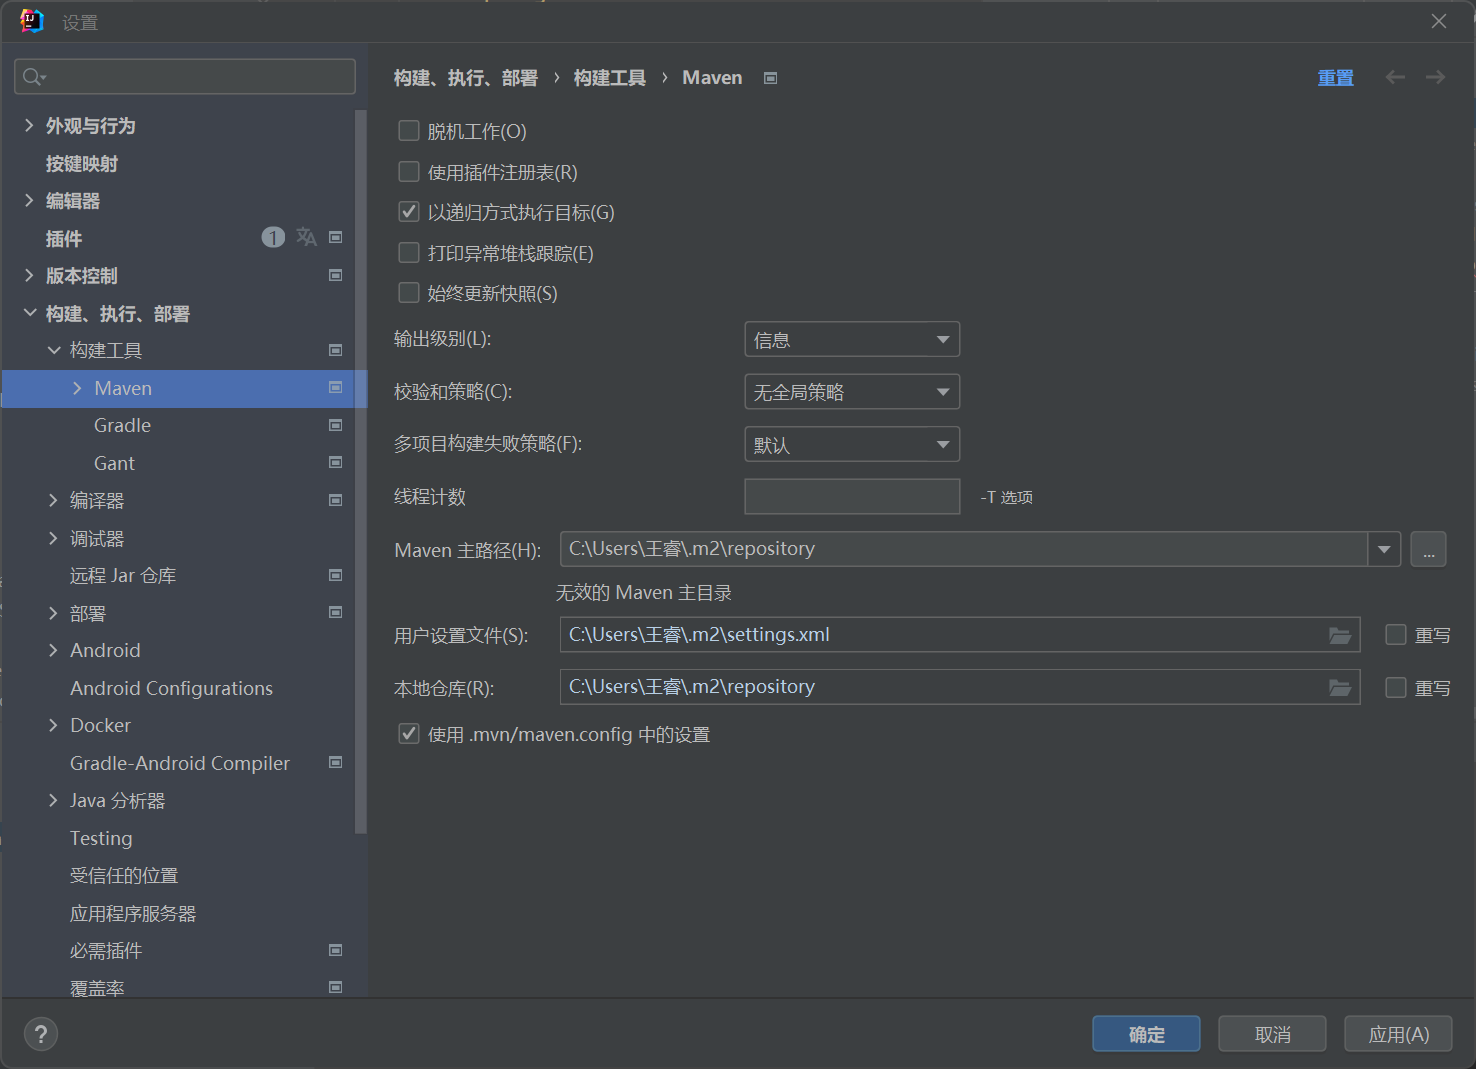
Task: Open the Maven 主路径 dropdown arrow
Action: (1384, 549)
